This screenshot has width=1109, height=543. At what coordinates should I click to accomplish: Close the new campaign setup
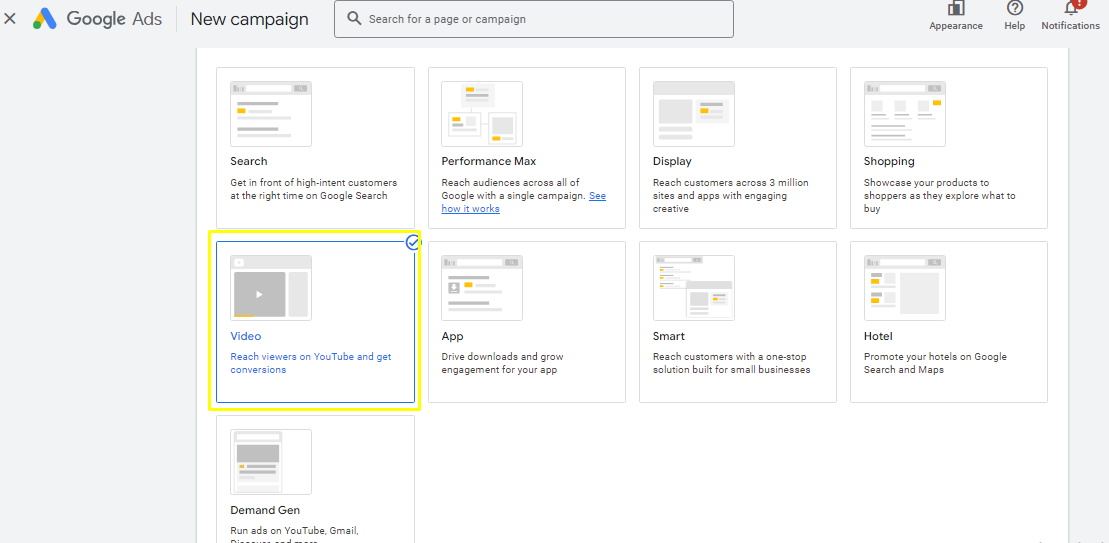(x=9, y=19)
